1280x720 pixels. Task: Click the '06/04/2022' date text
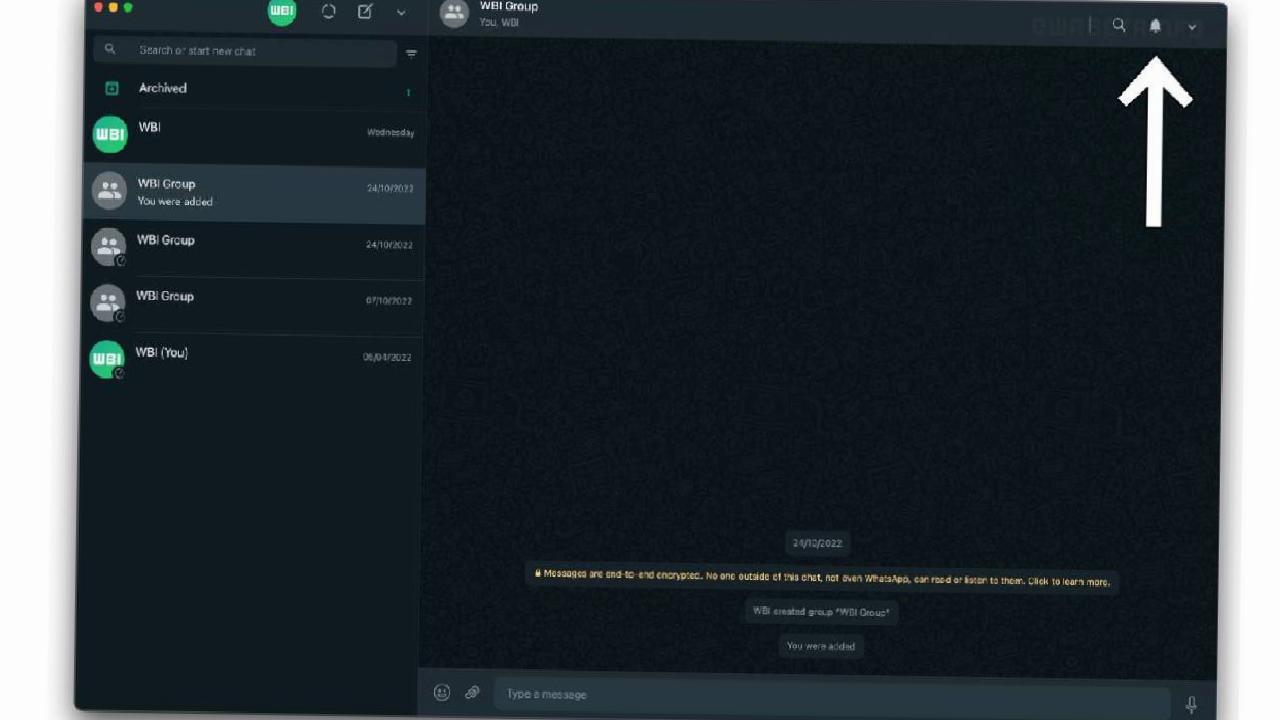[387, 357]
